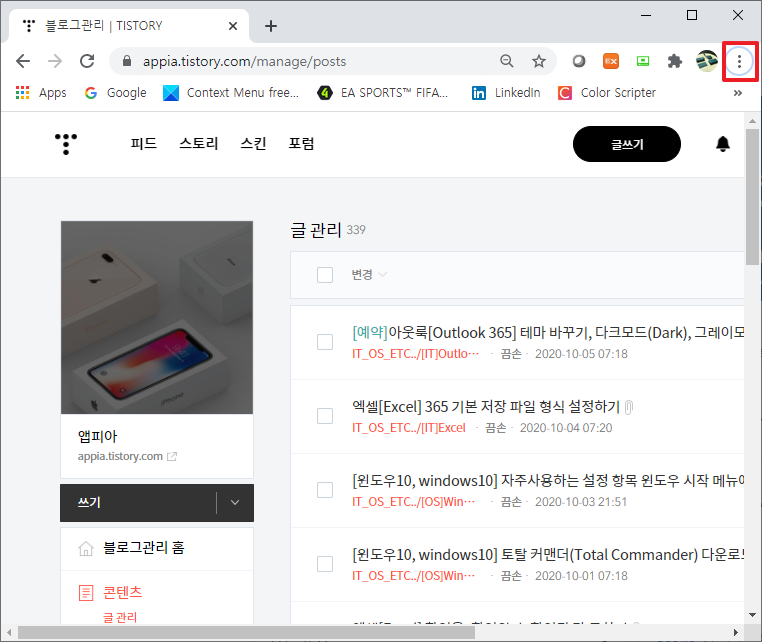This screenshot has width=762, height=642.
Task: Open notifications bell
Action: click(x=723, y=144)
